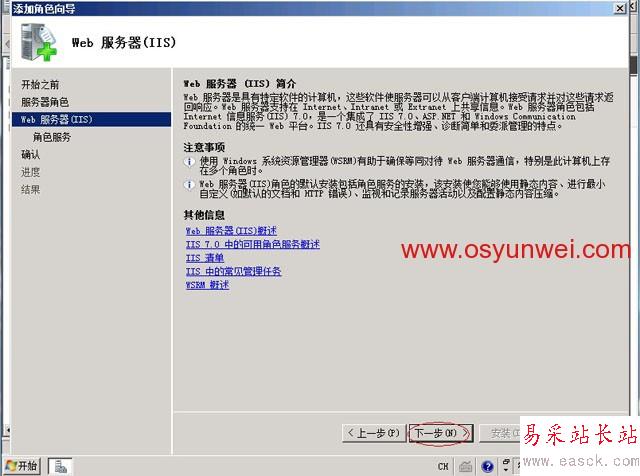Select 角色服务 in the wizard sidebar

pos(52,137)
